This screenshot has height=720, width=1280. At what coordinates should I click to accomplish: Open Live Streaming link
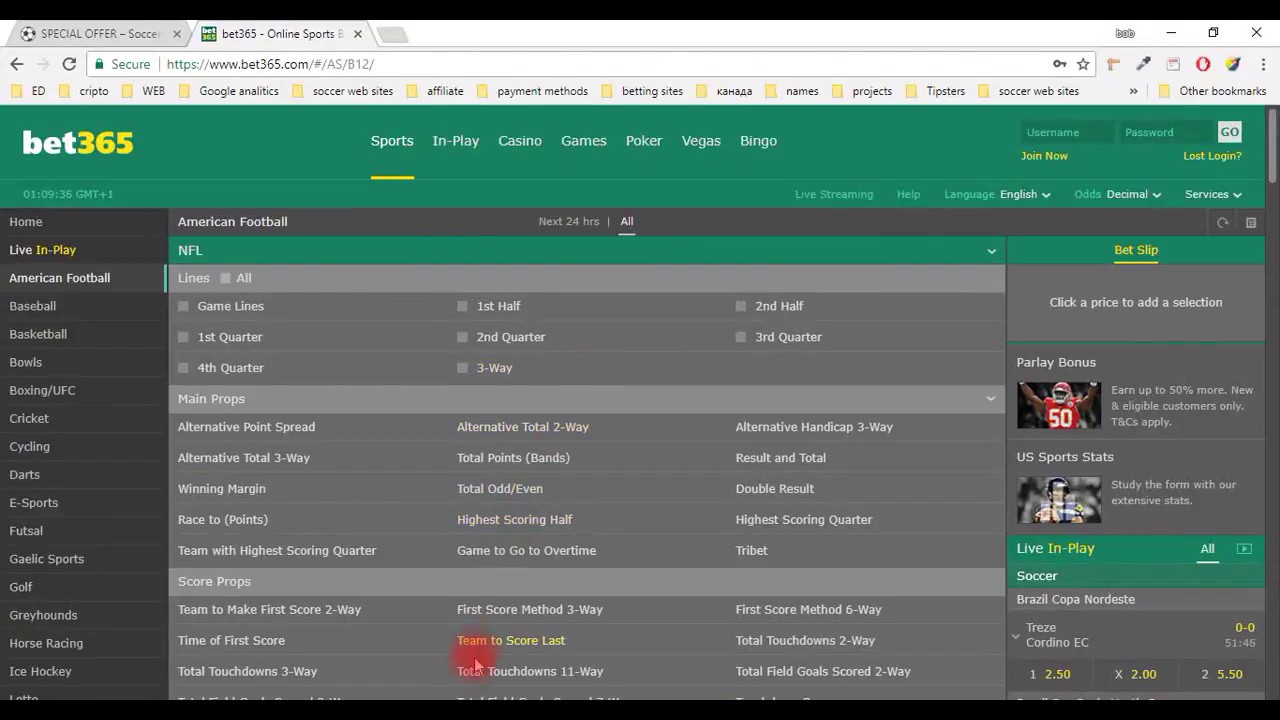pos(834,194)
